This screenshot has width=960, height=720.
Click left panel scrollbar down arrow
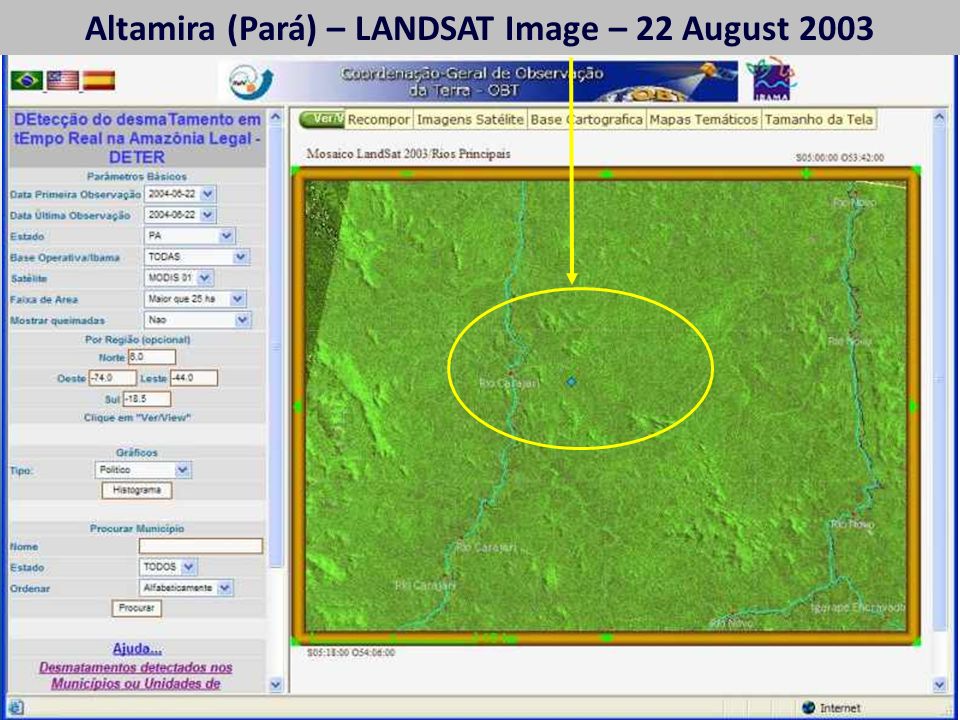276,684
